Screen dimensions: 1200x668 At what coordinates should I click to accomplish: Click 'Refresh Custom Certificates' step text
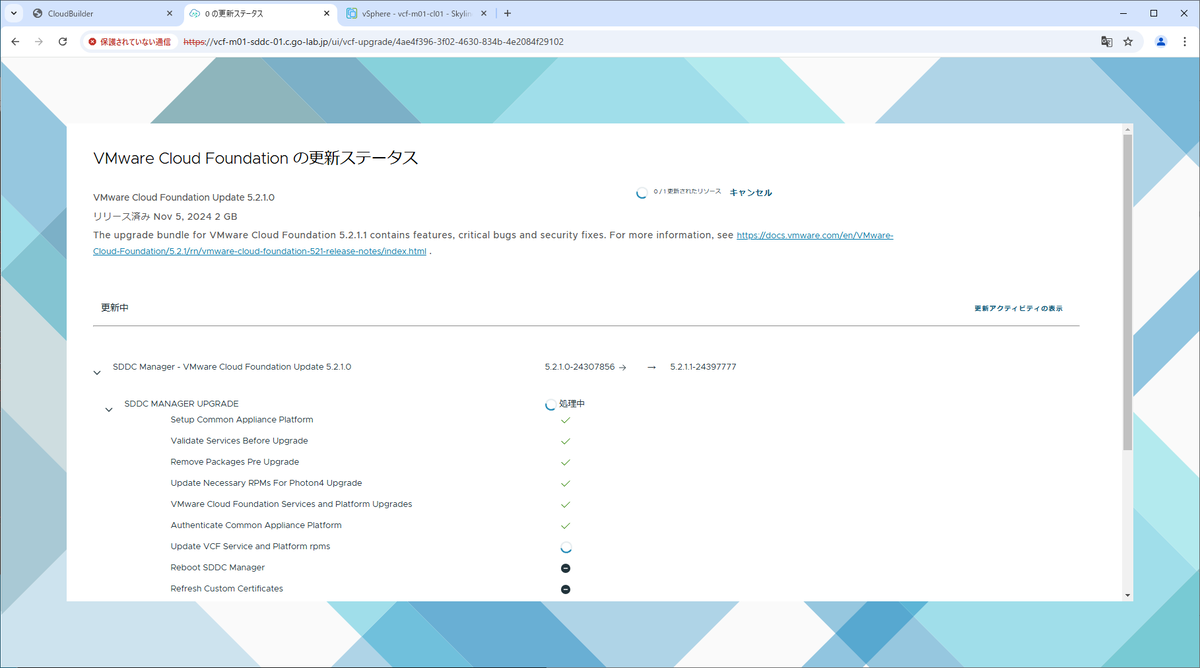click(x=227, y=588)
